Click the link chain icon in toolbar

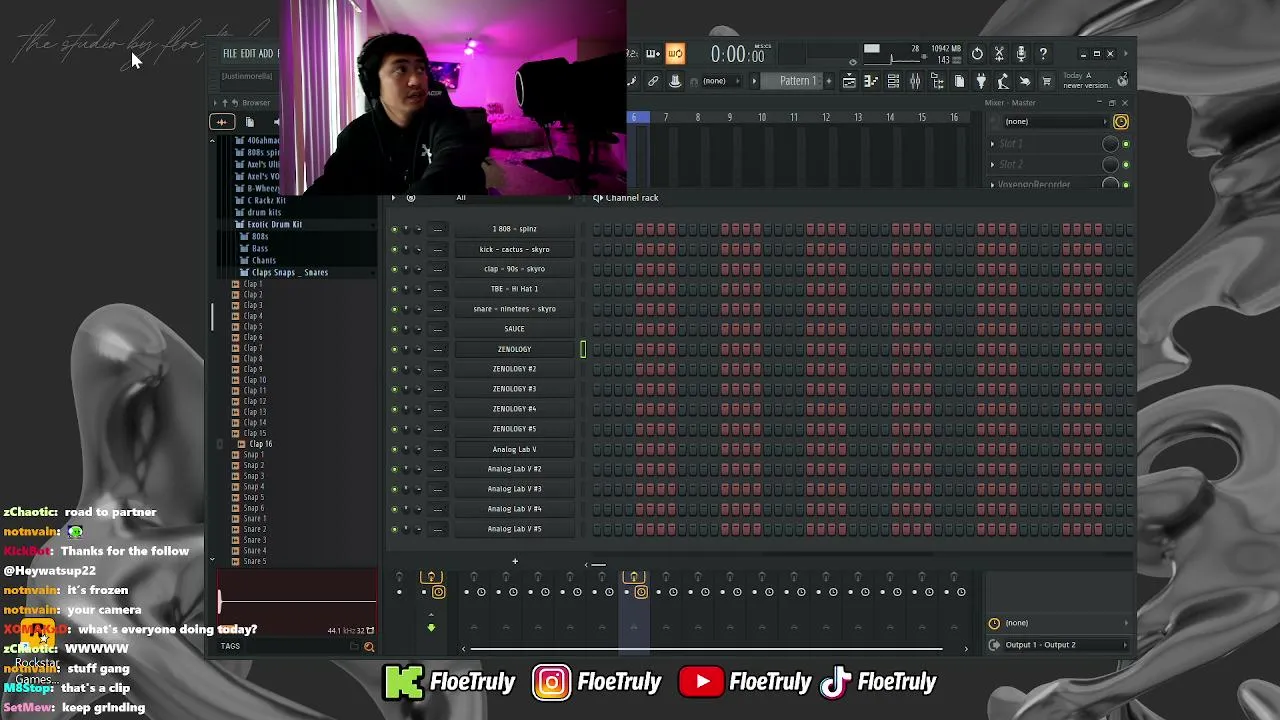653,81
